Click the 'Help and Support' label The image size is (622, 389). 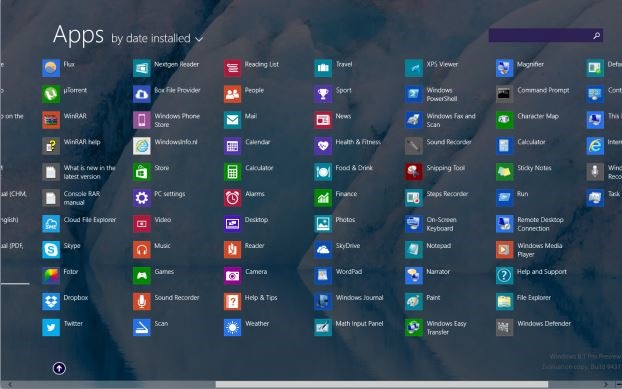[542, 272]
